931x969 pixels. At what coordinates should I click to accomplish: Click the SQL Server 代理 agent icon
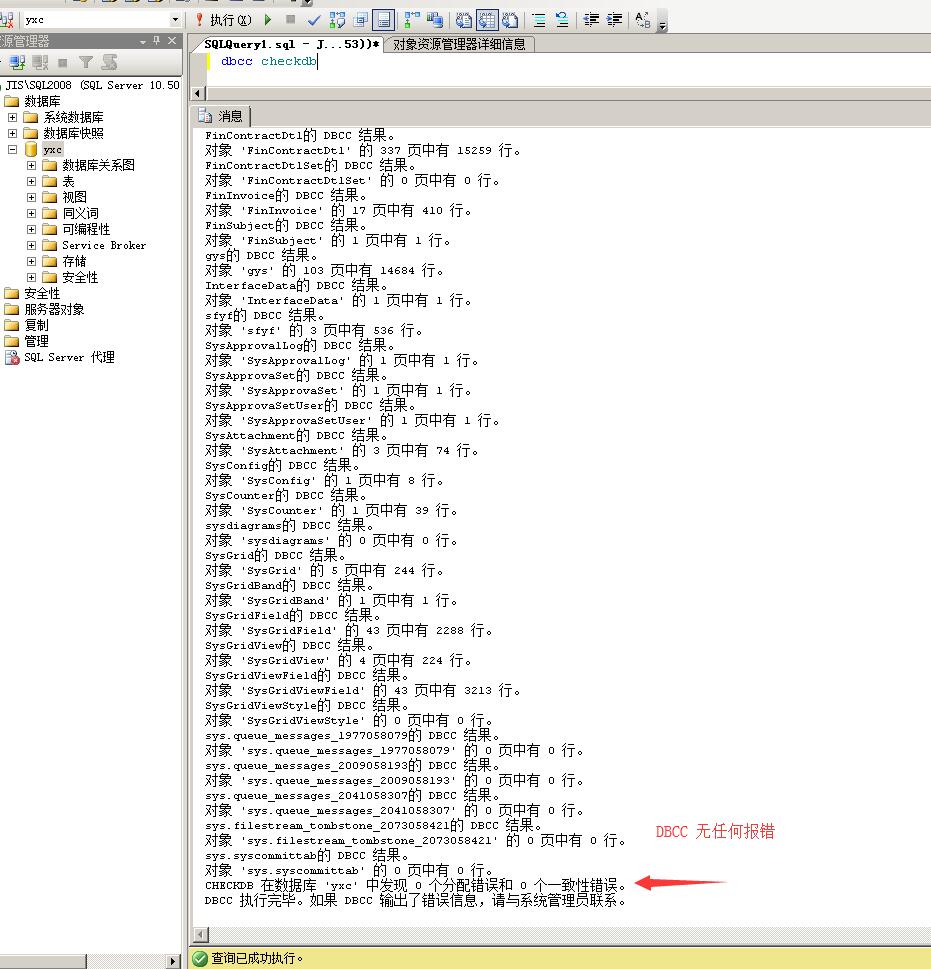click(12, 357)
